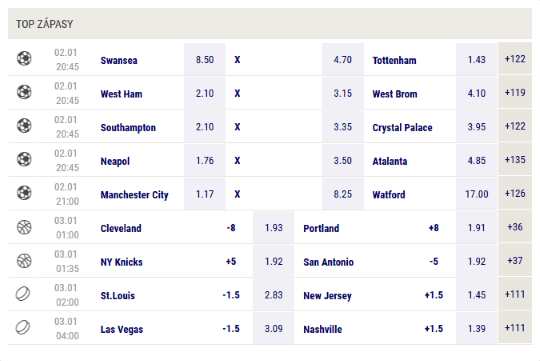Choose Cleveland -8 handicap odds 1.93
540x361 pixels.
(x=273, y=228)
